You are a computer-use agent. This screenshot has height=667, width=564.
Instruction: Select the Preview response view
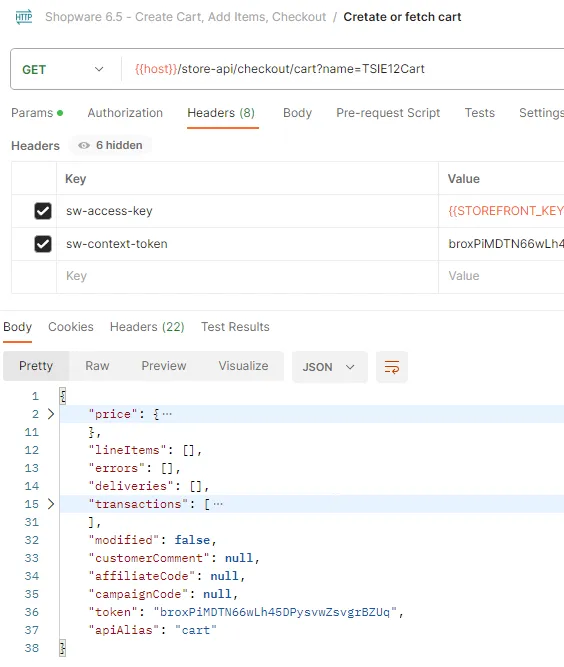click(x=164, y=366)
